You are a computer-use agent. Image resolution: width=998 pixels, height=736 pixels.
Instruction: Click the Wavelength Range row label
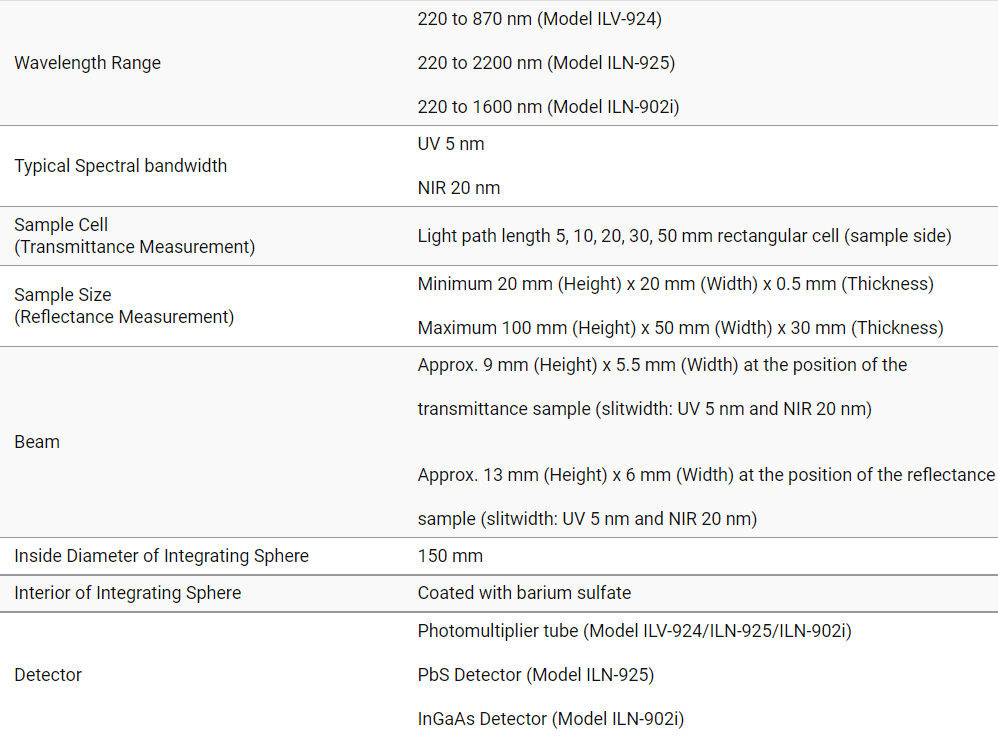(88, 63)
